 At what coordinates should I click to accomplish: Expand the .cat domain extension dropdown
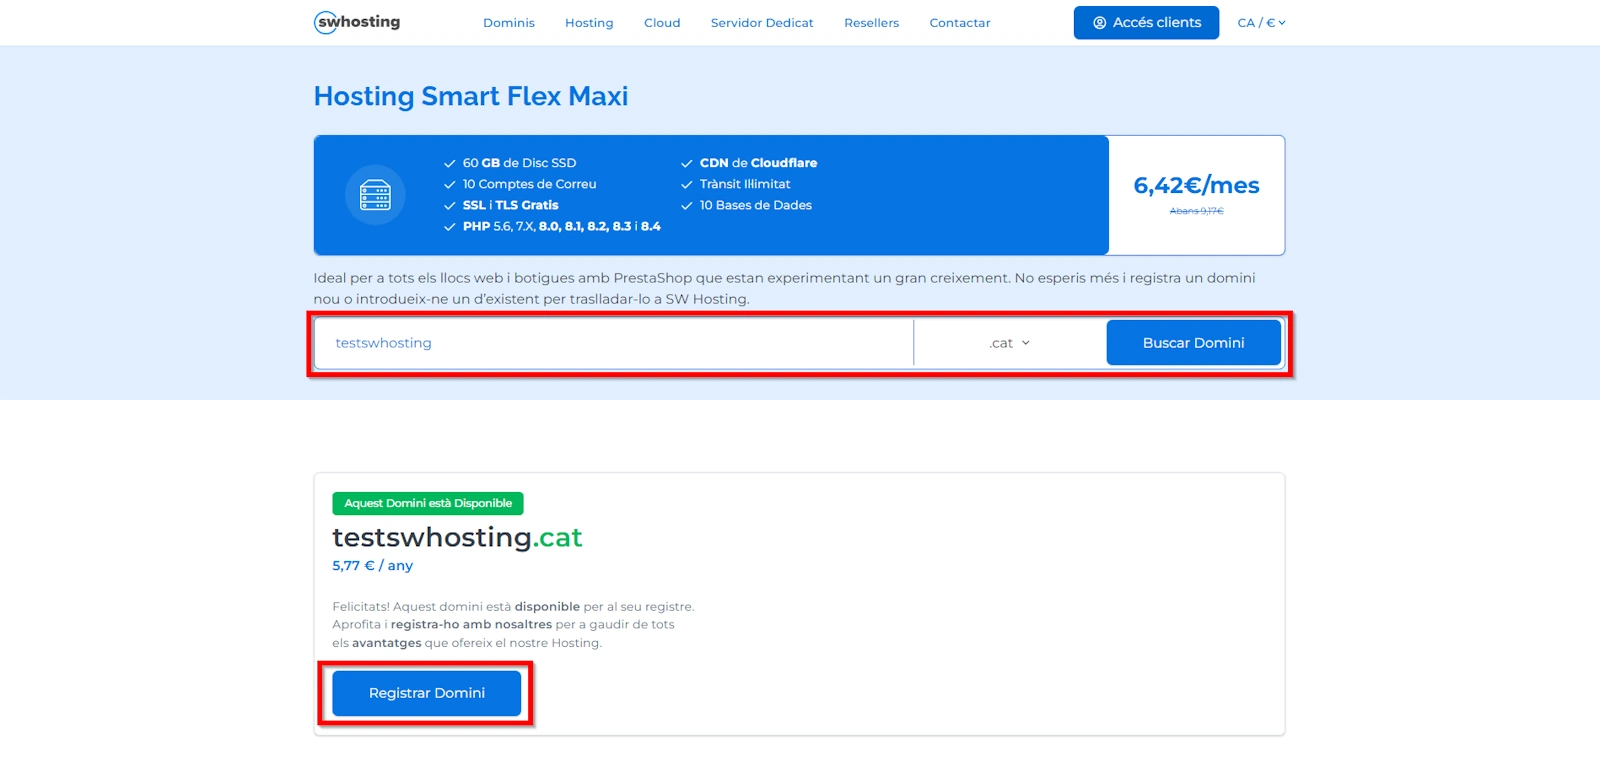click(x=1010, y=343)
